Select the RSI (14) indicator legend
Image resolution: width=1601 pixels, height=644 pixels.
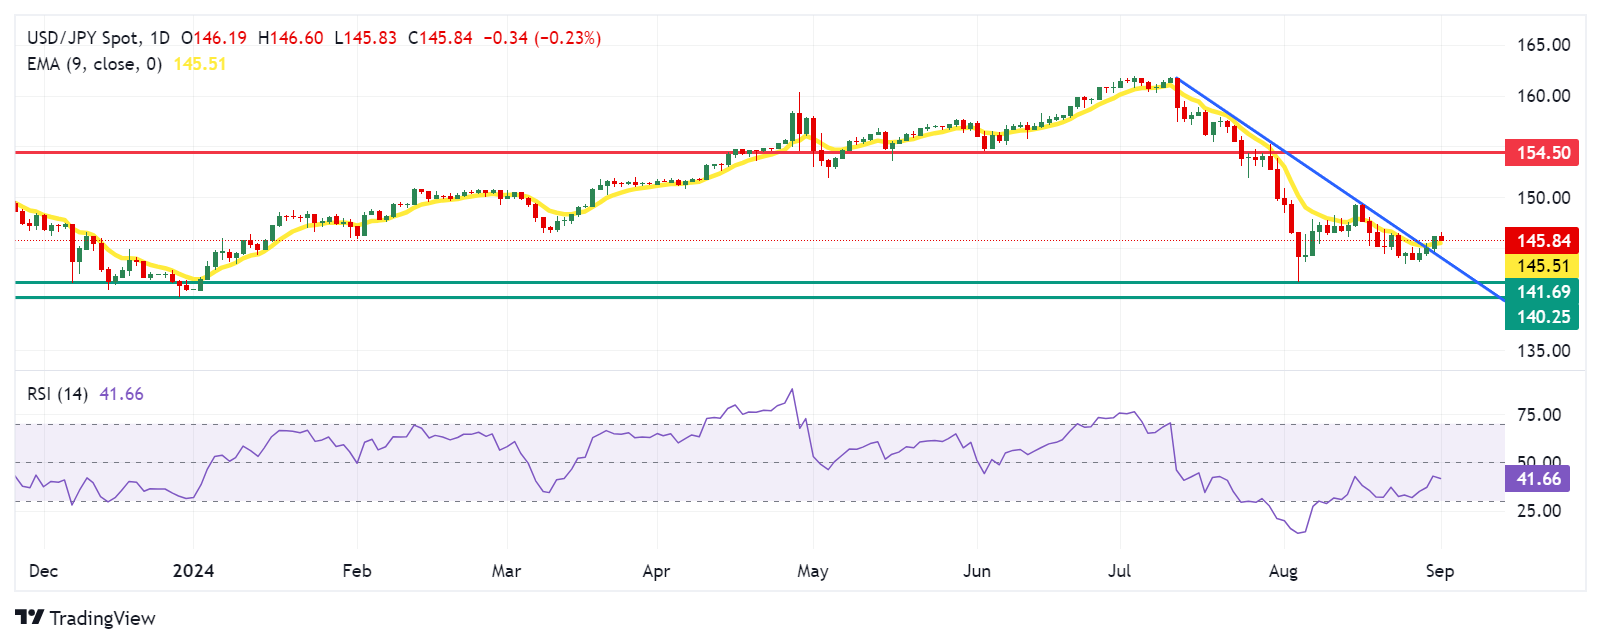point(57,394)
